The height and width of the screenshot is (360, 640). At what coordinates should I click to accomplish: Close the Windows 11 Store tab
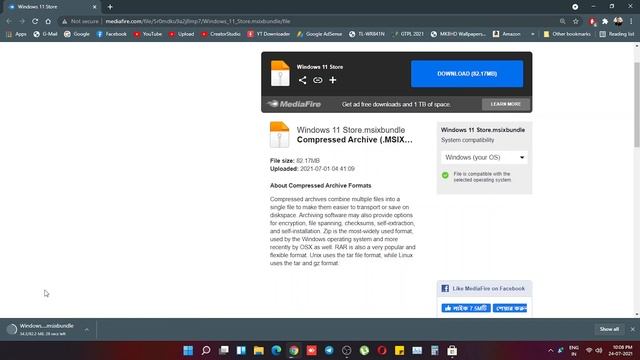pyautogui.click(x=94, y=7)
